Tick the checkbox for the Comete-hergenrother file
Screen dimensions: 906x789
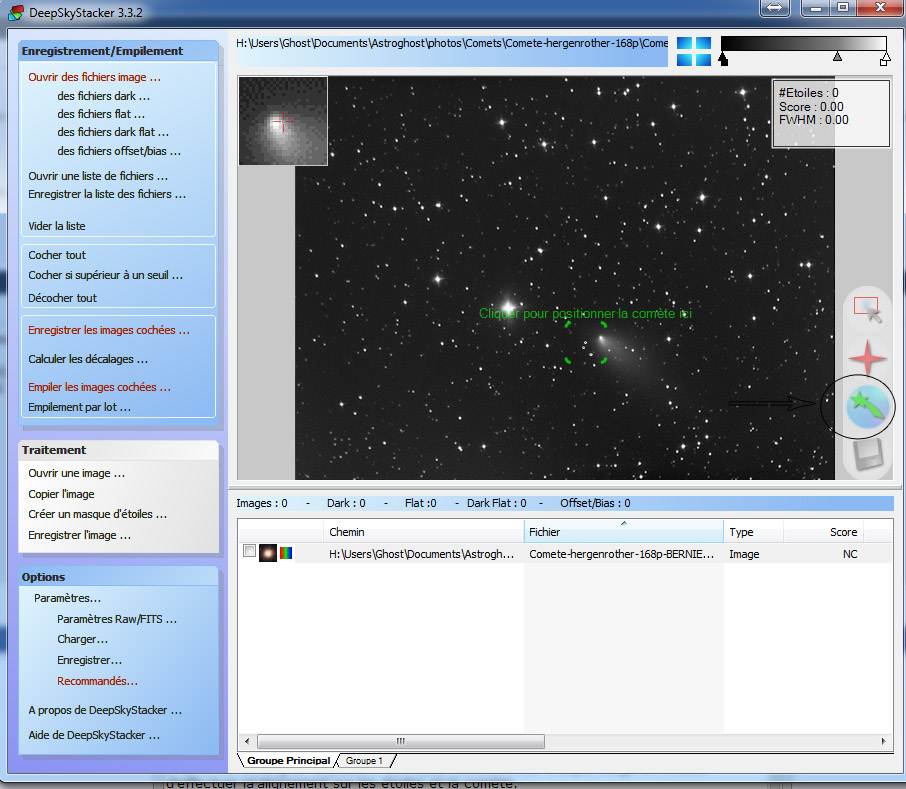[249, 550]
